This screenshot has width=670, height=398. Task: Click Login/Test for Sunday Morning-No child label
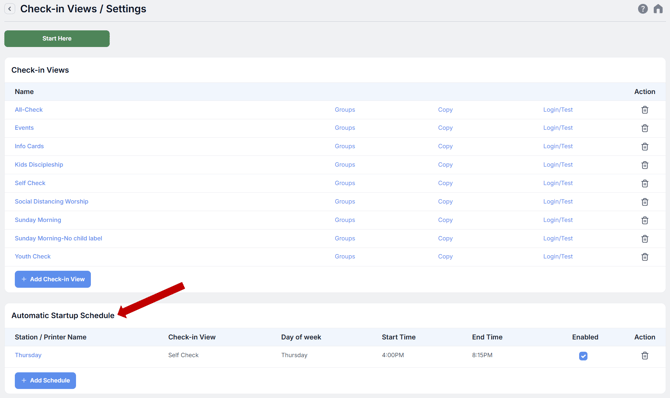tap(558, 238)
